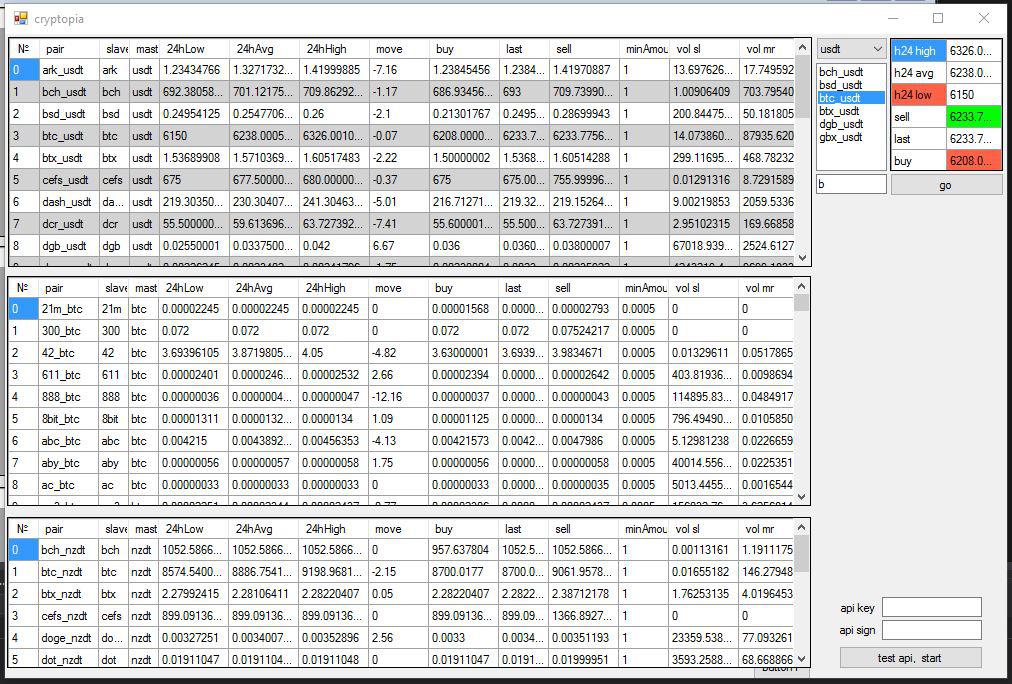Select the aby_btc pair cell

(68, 463)
